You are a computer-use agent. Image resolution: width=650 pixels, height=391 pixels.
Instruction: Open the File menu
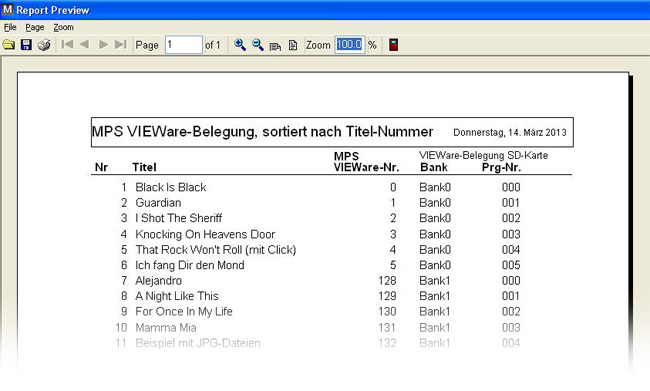pos(10,27)
